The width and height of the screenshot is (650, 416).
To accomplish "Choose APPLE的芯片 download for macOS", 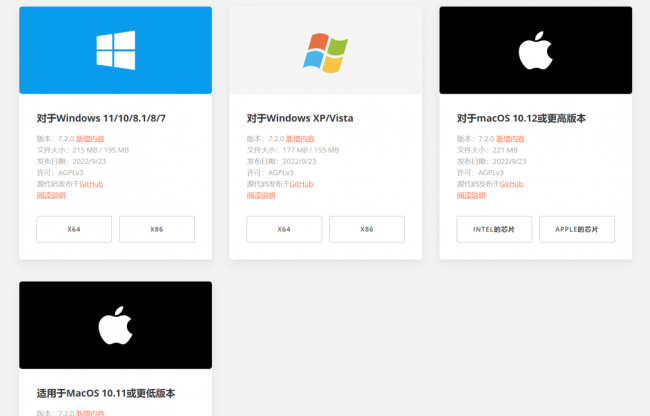I will [577, 229].
